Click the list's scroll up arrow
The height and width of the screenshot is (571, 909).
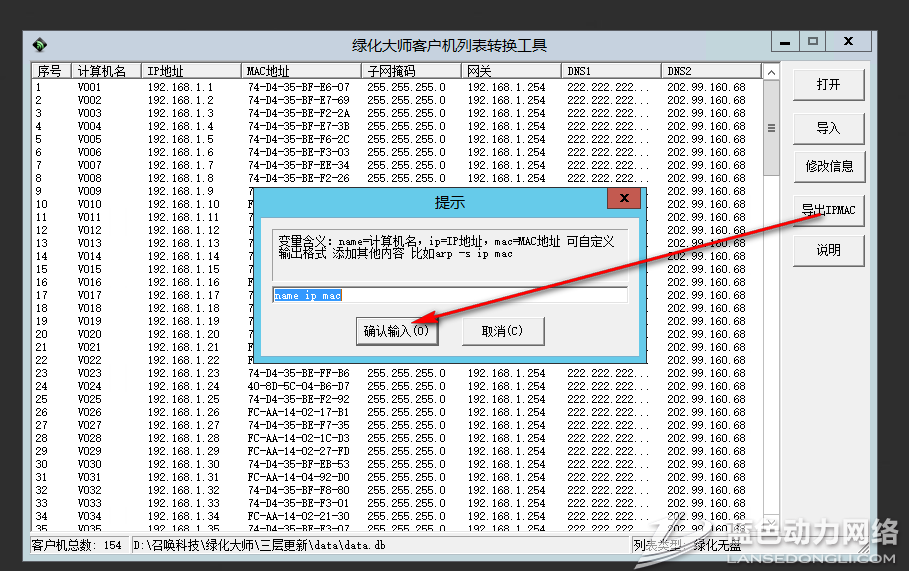[771, 72]
